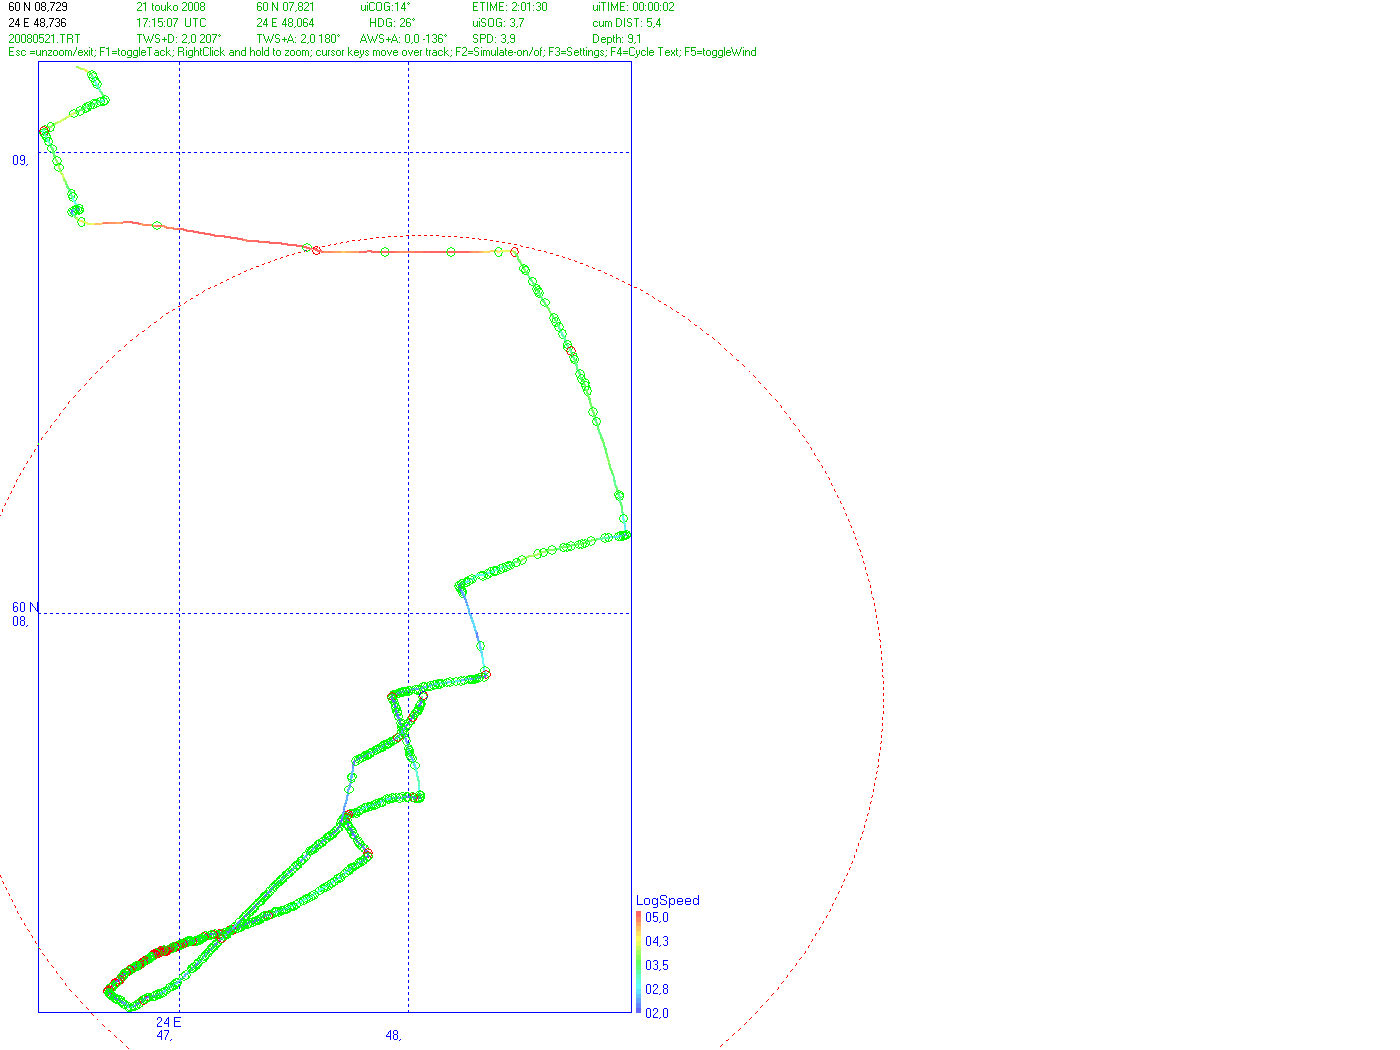
Task: Click the track filename 20080521.TRT
Action: point(44,39)
